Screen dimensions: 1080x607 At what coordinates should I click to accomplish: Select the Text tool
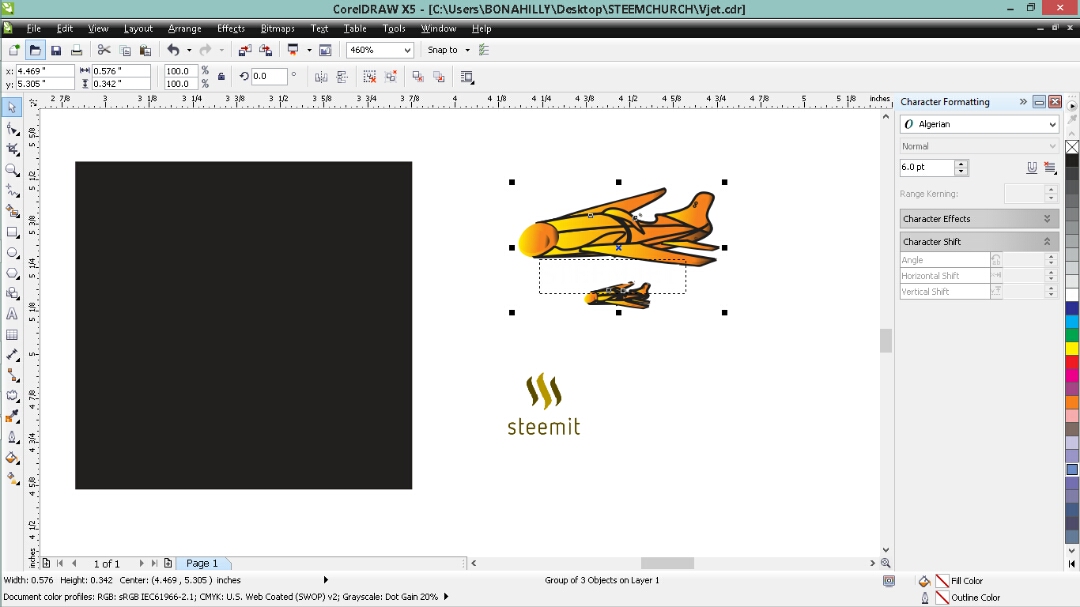pyautogui.click(x=12, y=314)
